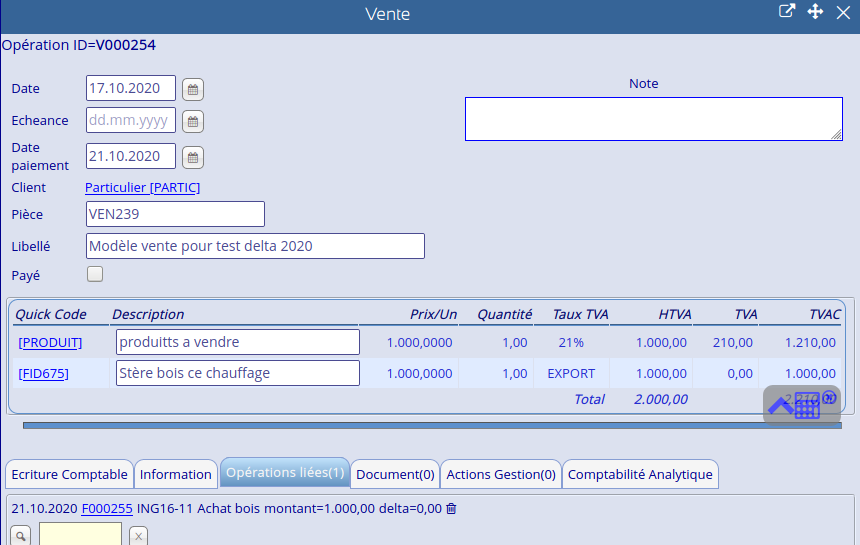The image size is (860, 545).
Task: Clear linked operation field with X button
Action: (138, 536)
